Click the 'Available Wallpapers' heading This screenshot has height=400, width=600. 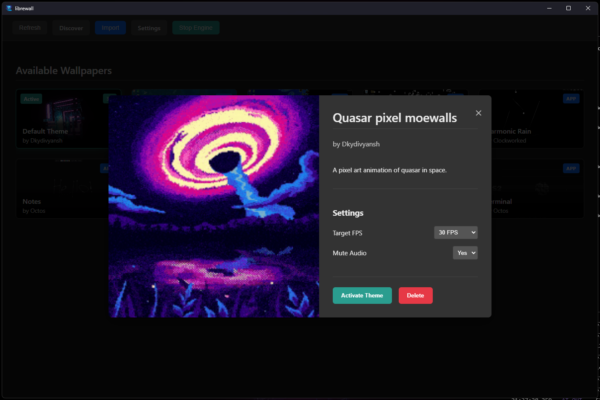coord(64,71)
